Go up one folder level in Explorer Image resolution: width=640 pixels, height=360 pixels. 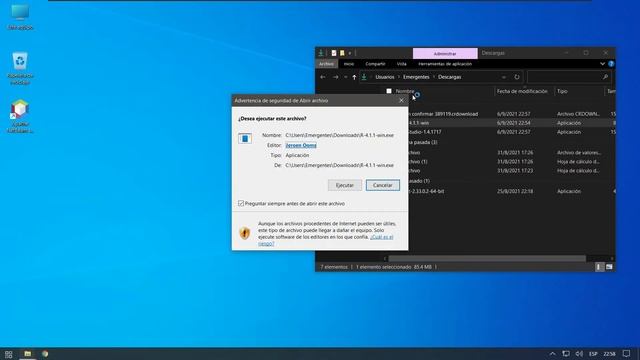point(354,77)
